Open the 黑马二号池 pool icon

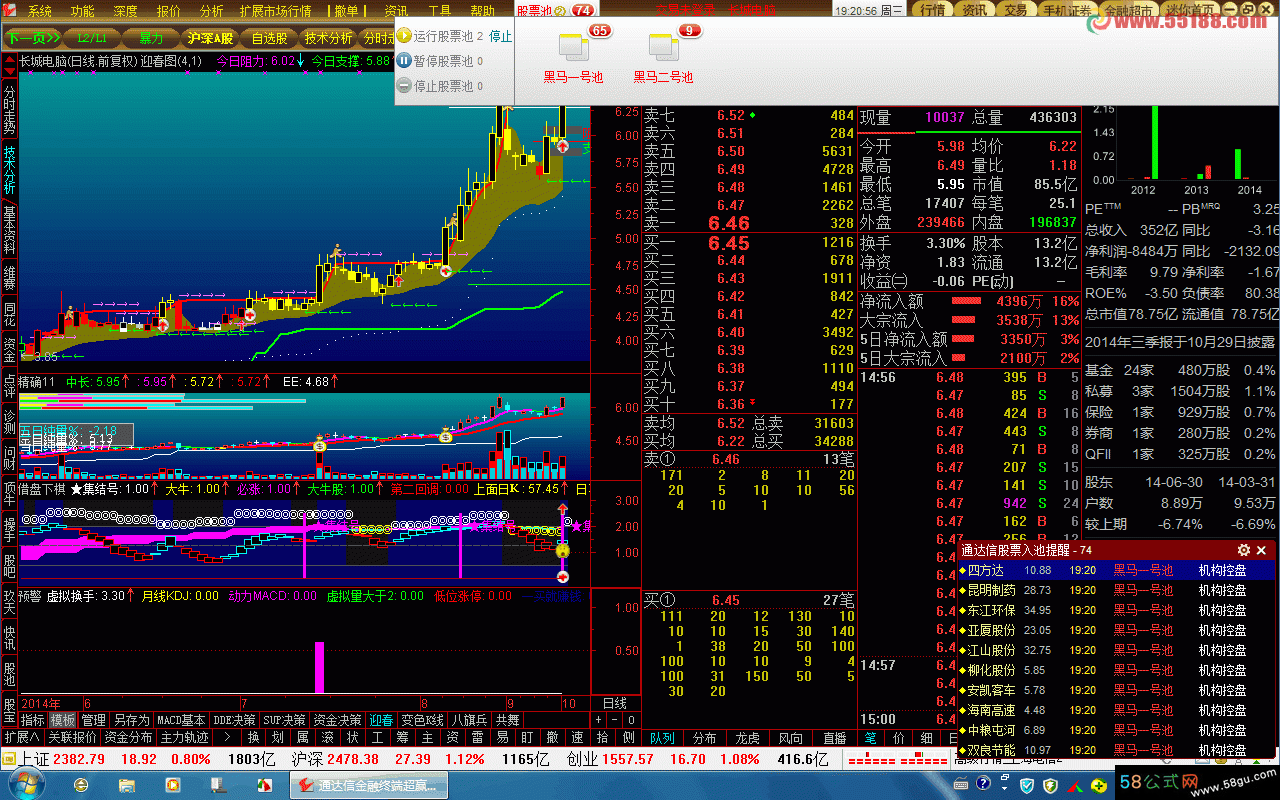(662, 46)
